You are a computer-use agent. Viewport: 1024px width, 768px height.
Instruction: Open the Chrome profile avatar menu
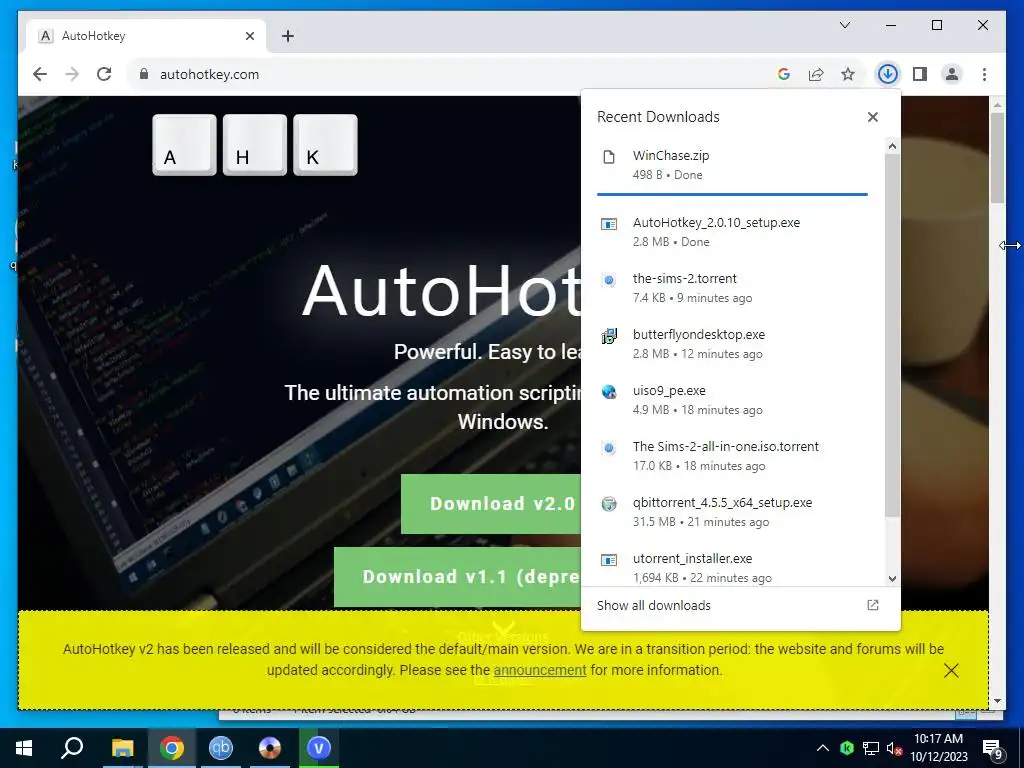952,74
